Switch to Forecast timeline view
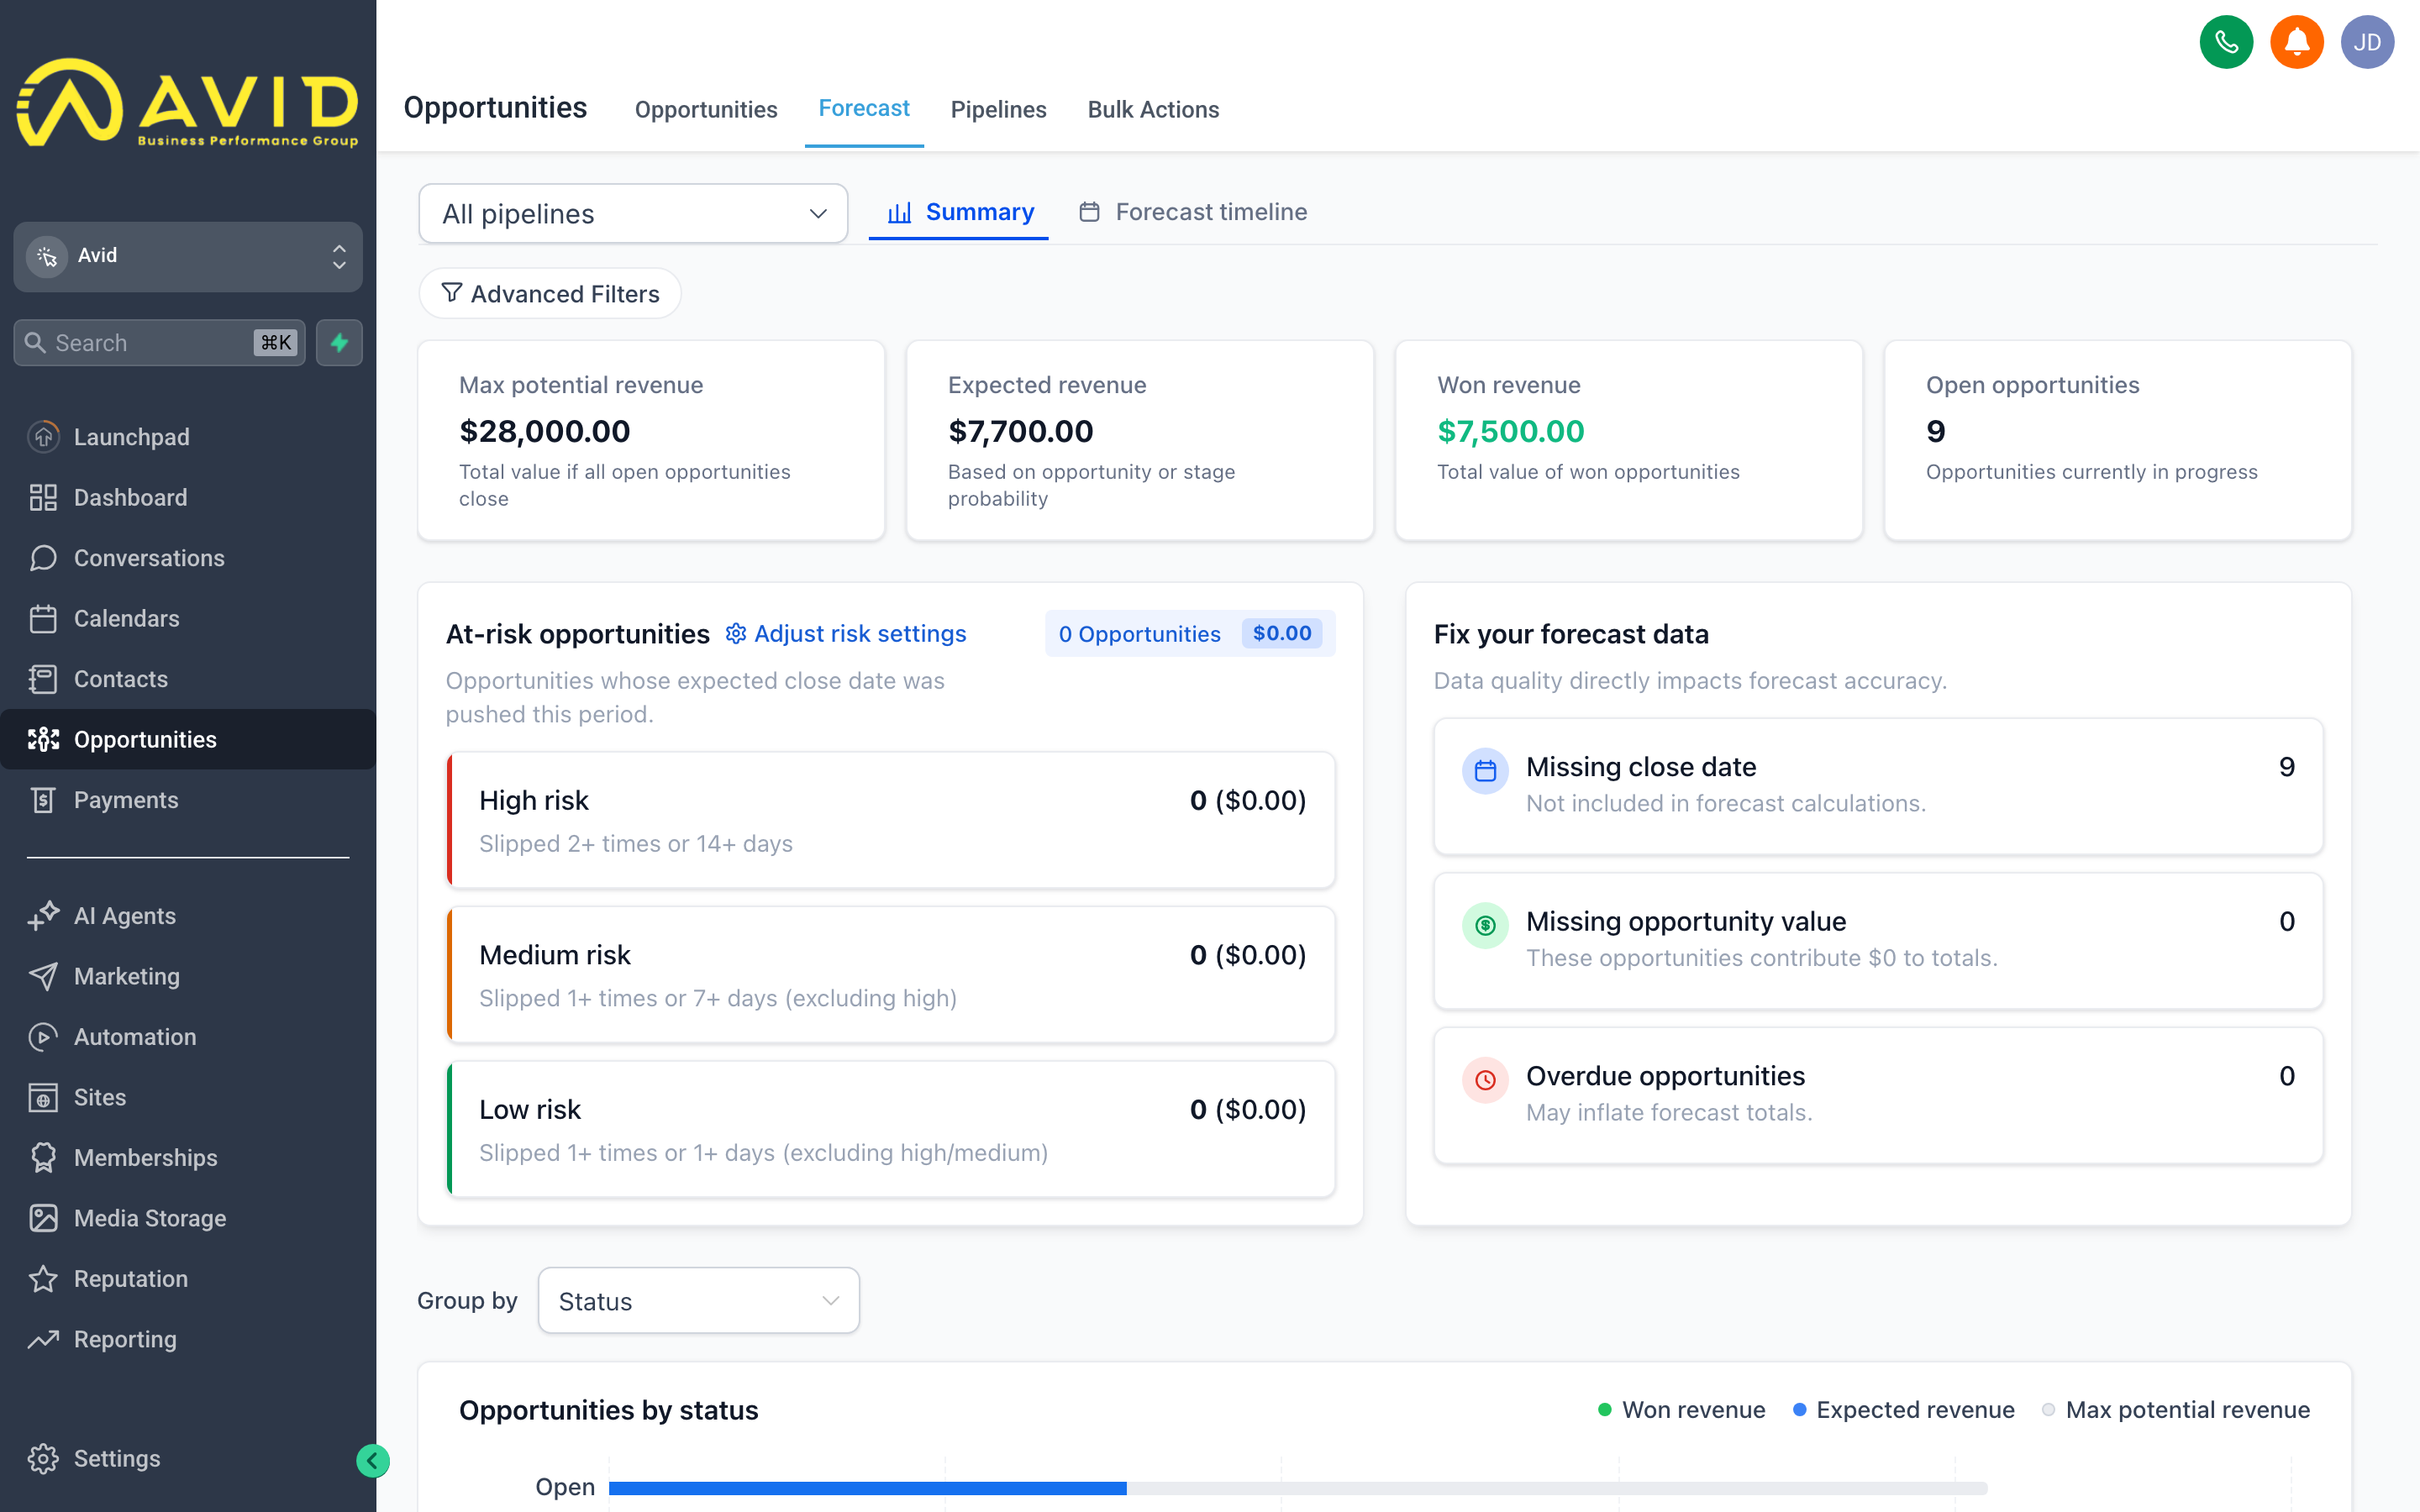 point(1193,212)
